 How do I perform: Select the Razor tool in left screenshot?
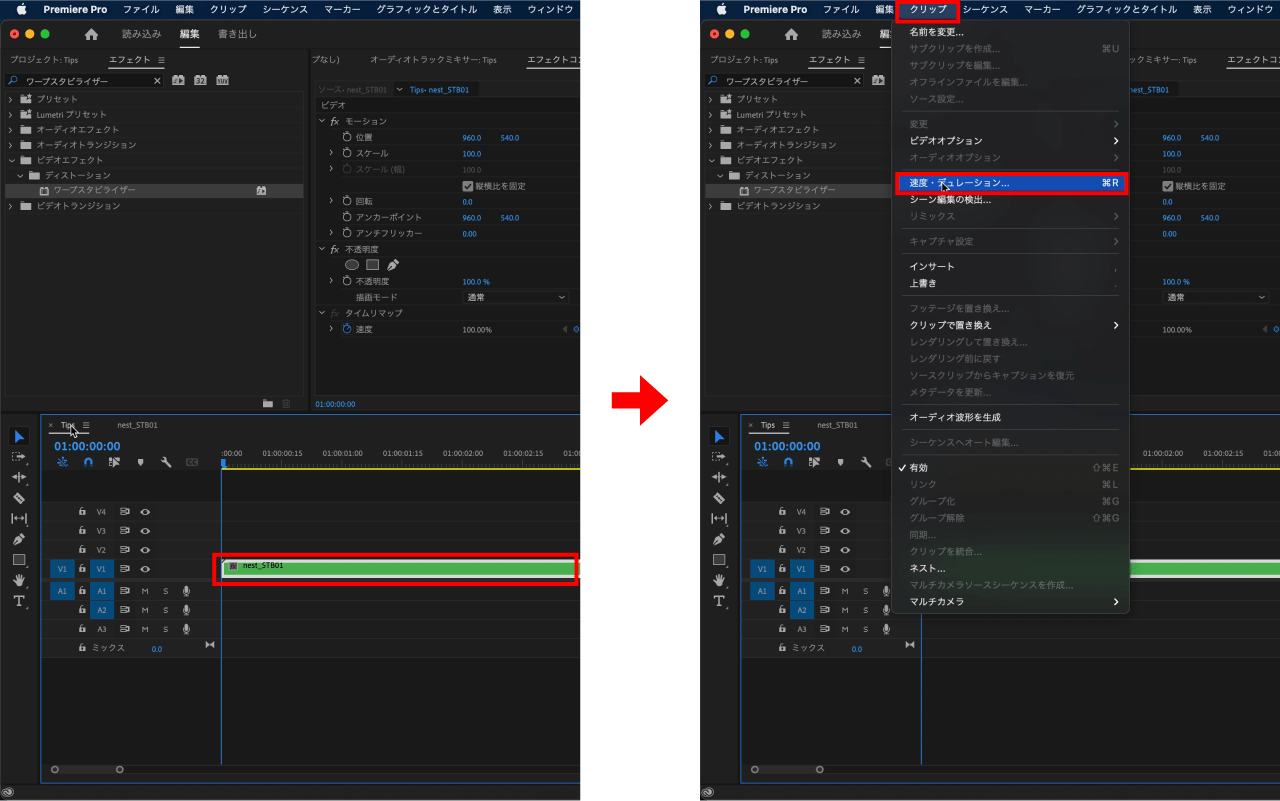coord(19,498)
